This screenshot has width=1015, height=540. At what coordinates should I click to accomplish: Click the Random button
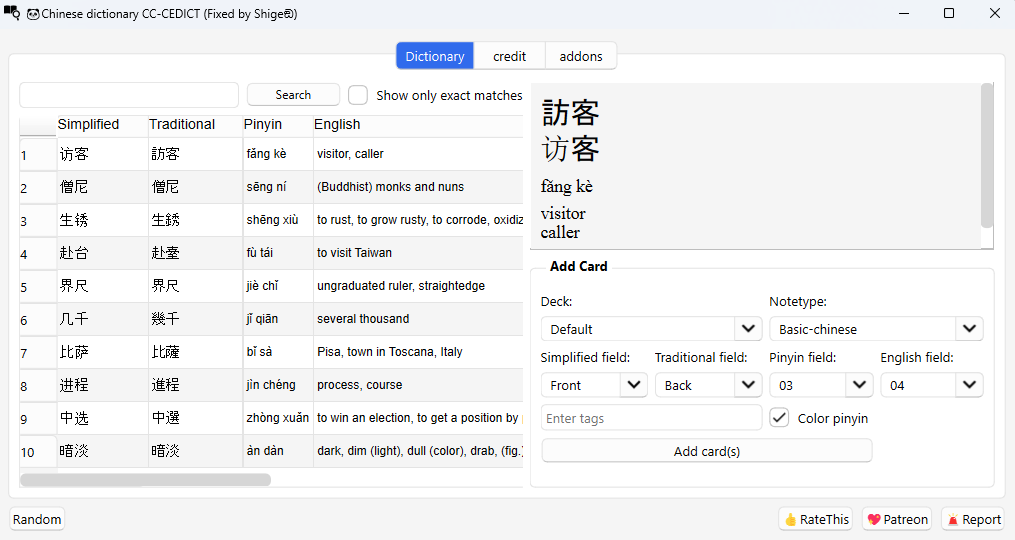37,519
